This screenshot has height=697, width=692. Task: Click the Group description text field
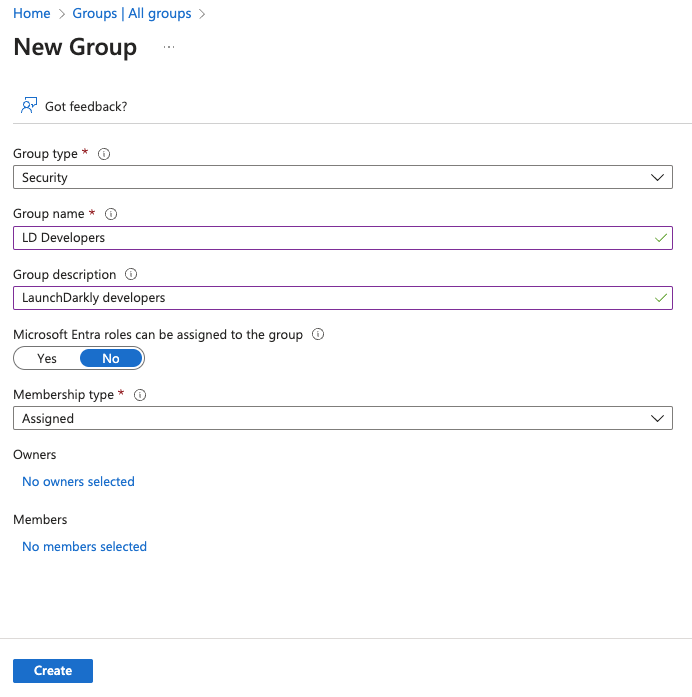(x=330, y=298)
